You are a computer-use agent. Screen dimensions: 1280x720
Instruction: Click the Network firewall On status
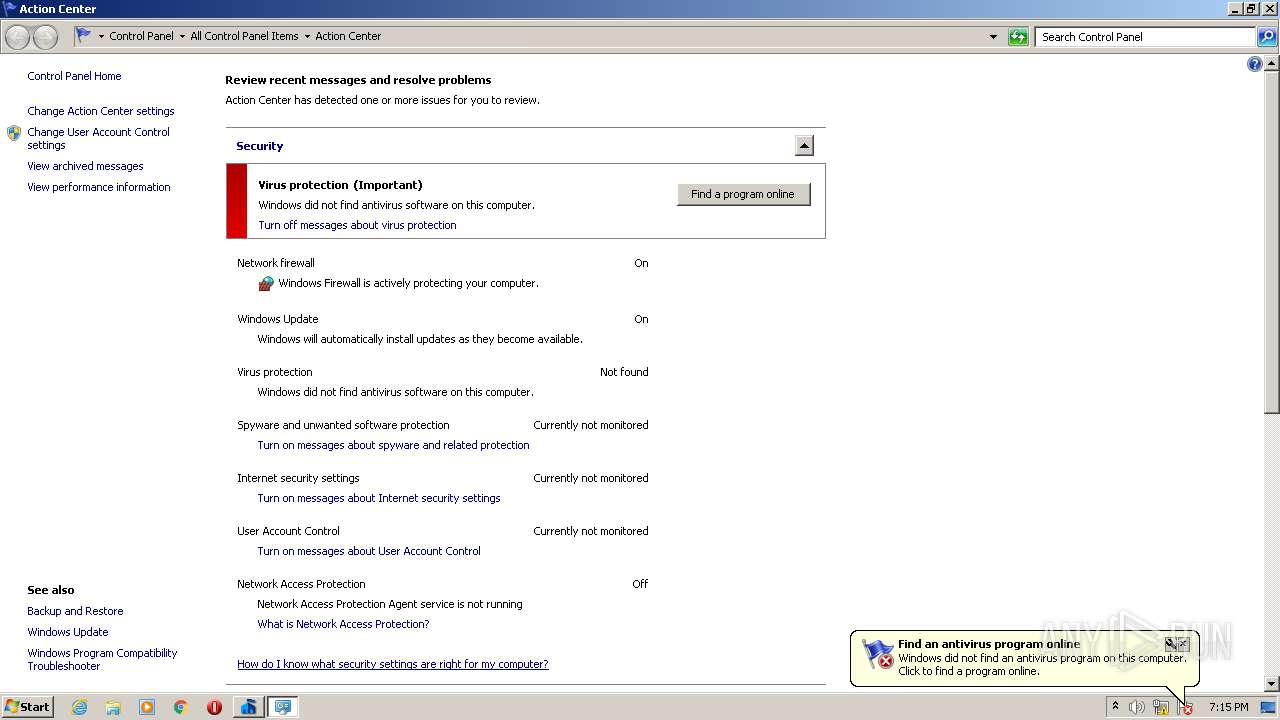click(x=641, y=263)
